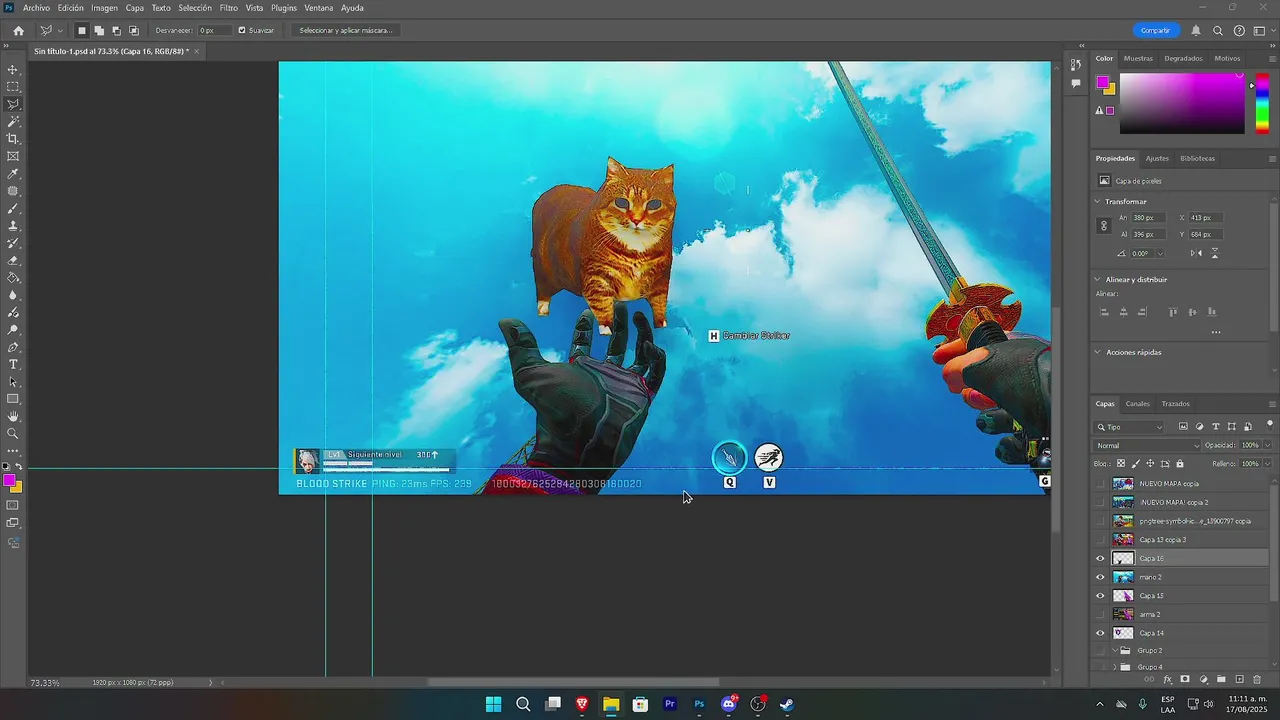Viewport: 1280px width, 720px height.
Task: Select the Move tool
Action: click(13, 70)
